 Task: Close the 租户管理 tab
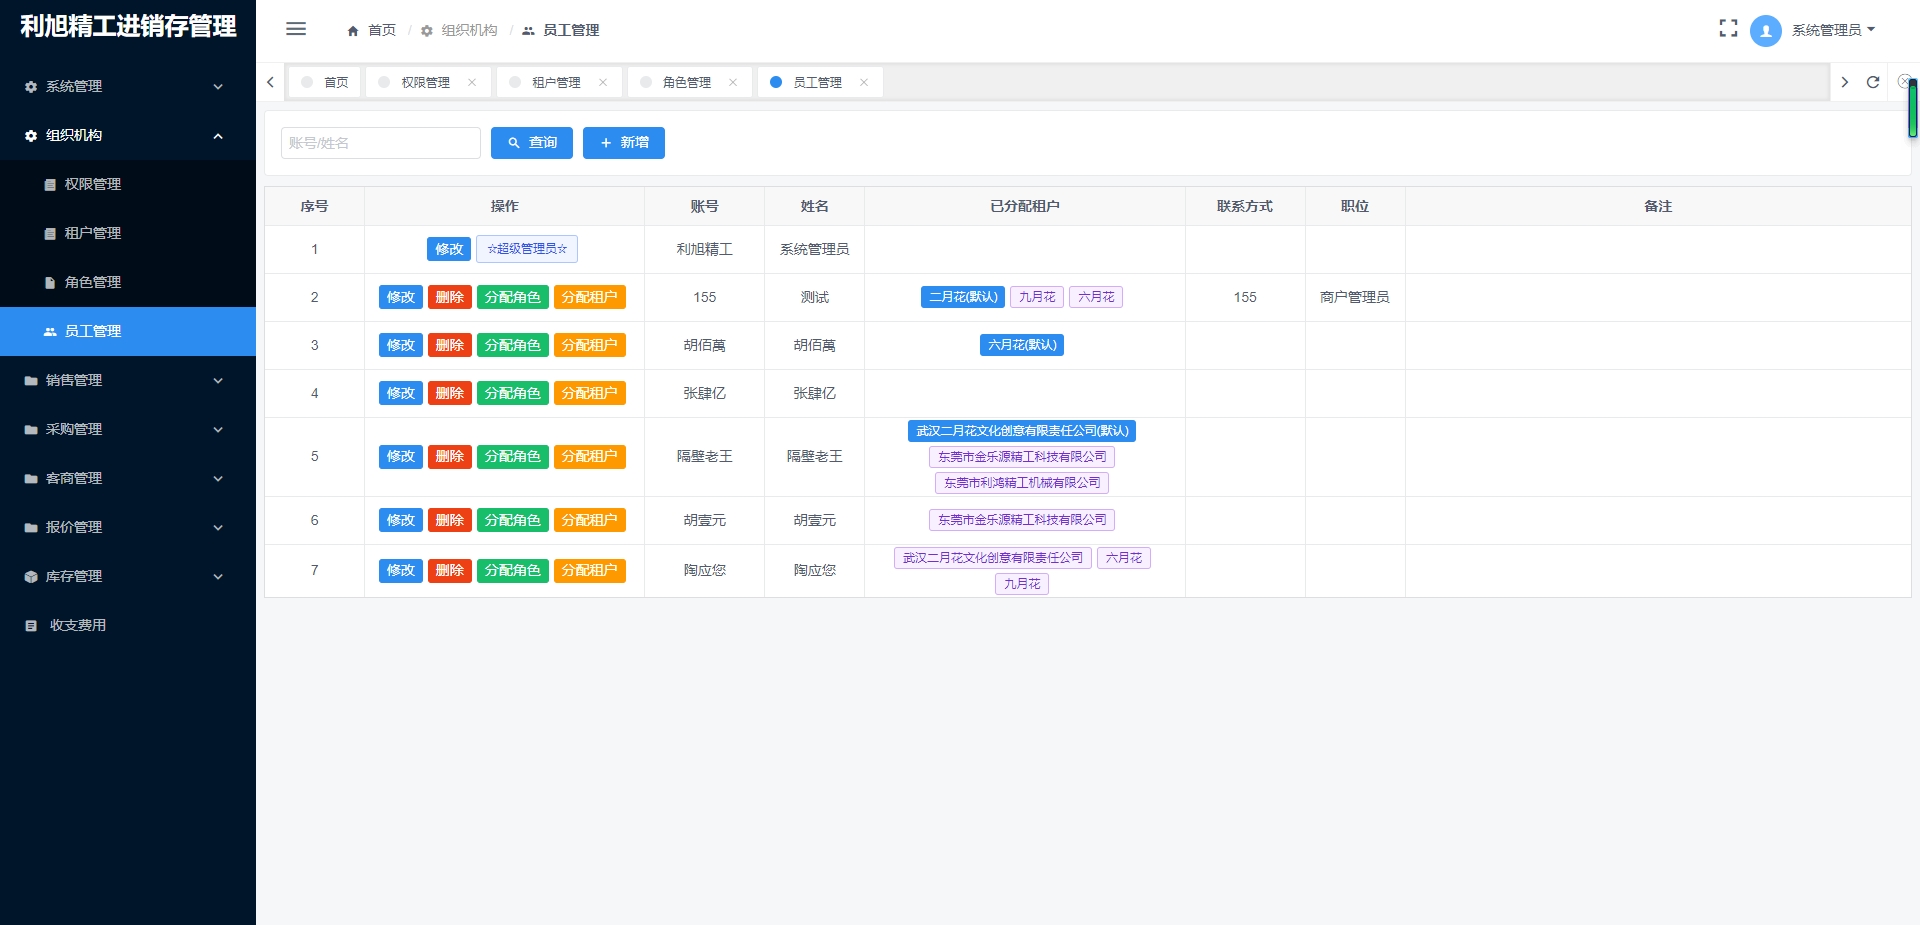click(x=603, y=82)
